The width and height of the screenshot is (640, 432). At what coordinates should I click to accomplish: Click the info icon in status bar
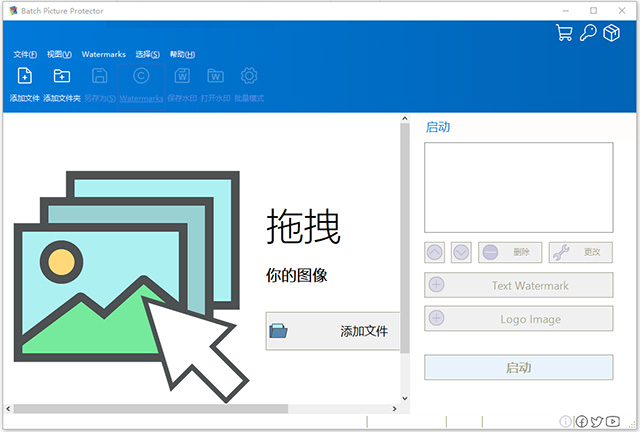[565, 421]
